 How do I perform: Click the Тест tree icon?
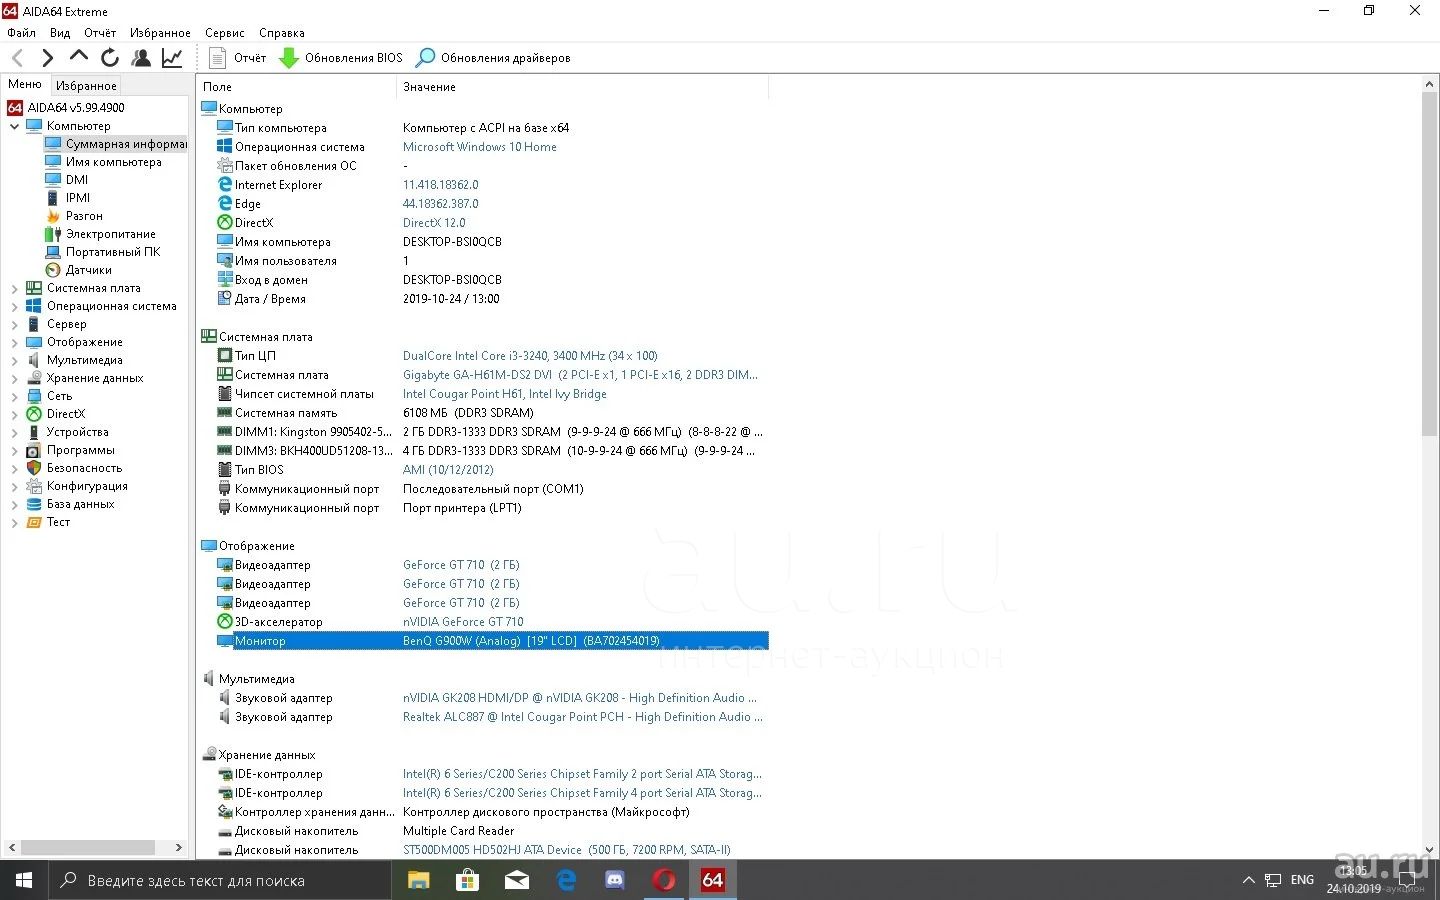point(34,522)
